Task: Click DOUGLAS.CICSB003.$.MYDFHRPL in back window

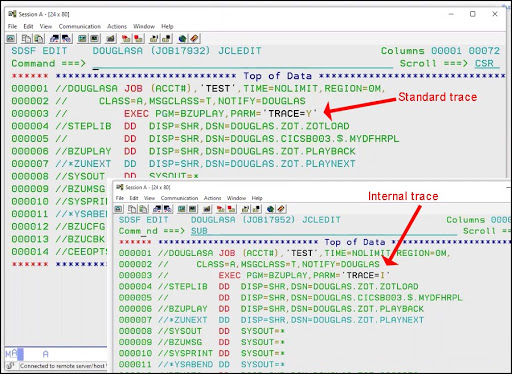Action: point(315,139)
